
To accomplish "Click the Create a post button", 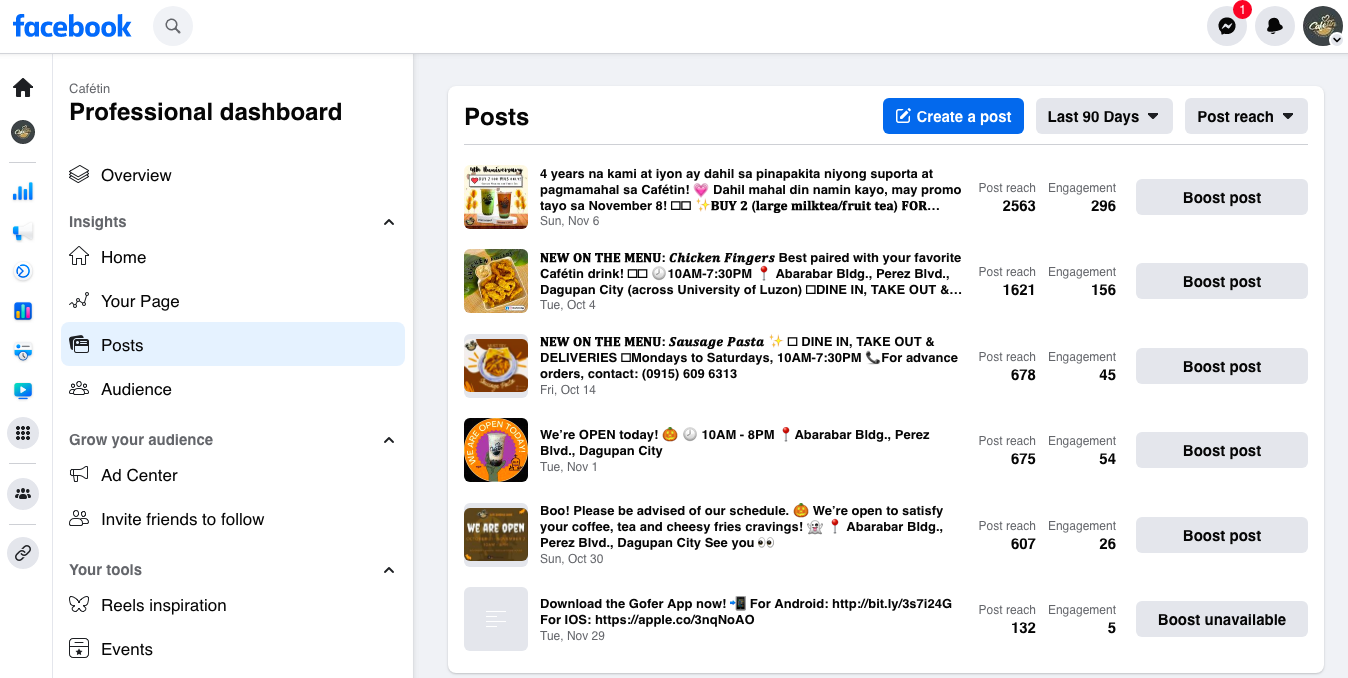I will pyautogui.click(x=954, y=116).
